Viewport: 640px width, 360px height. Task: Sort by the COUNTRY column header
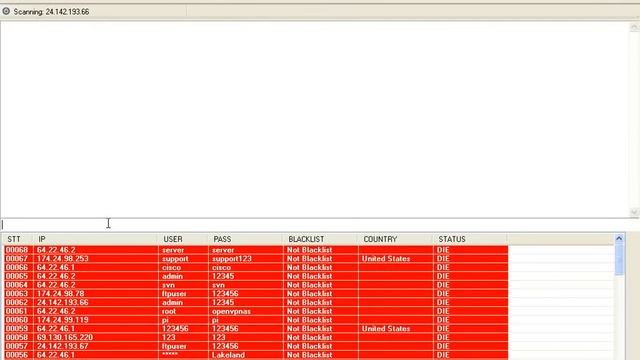point(395,239)
